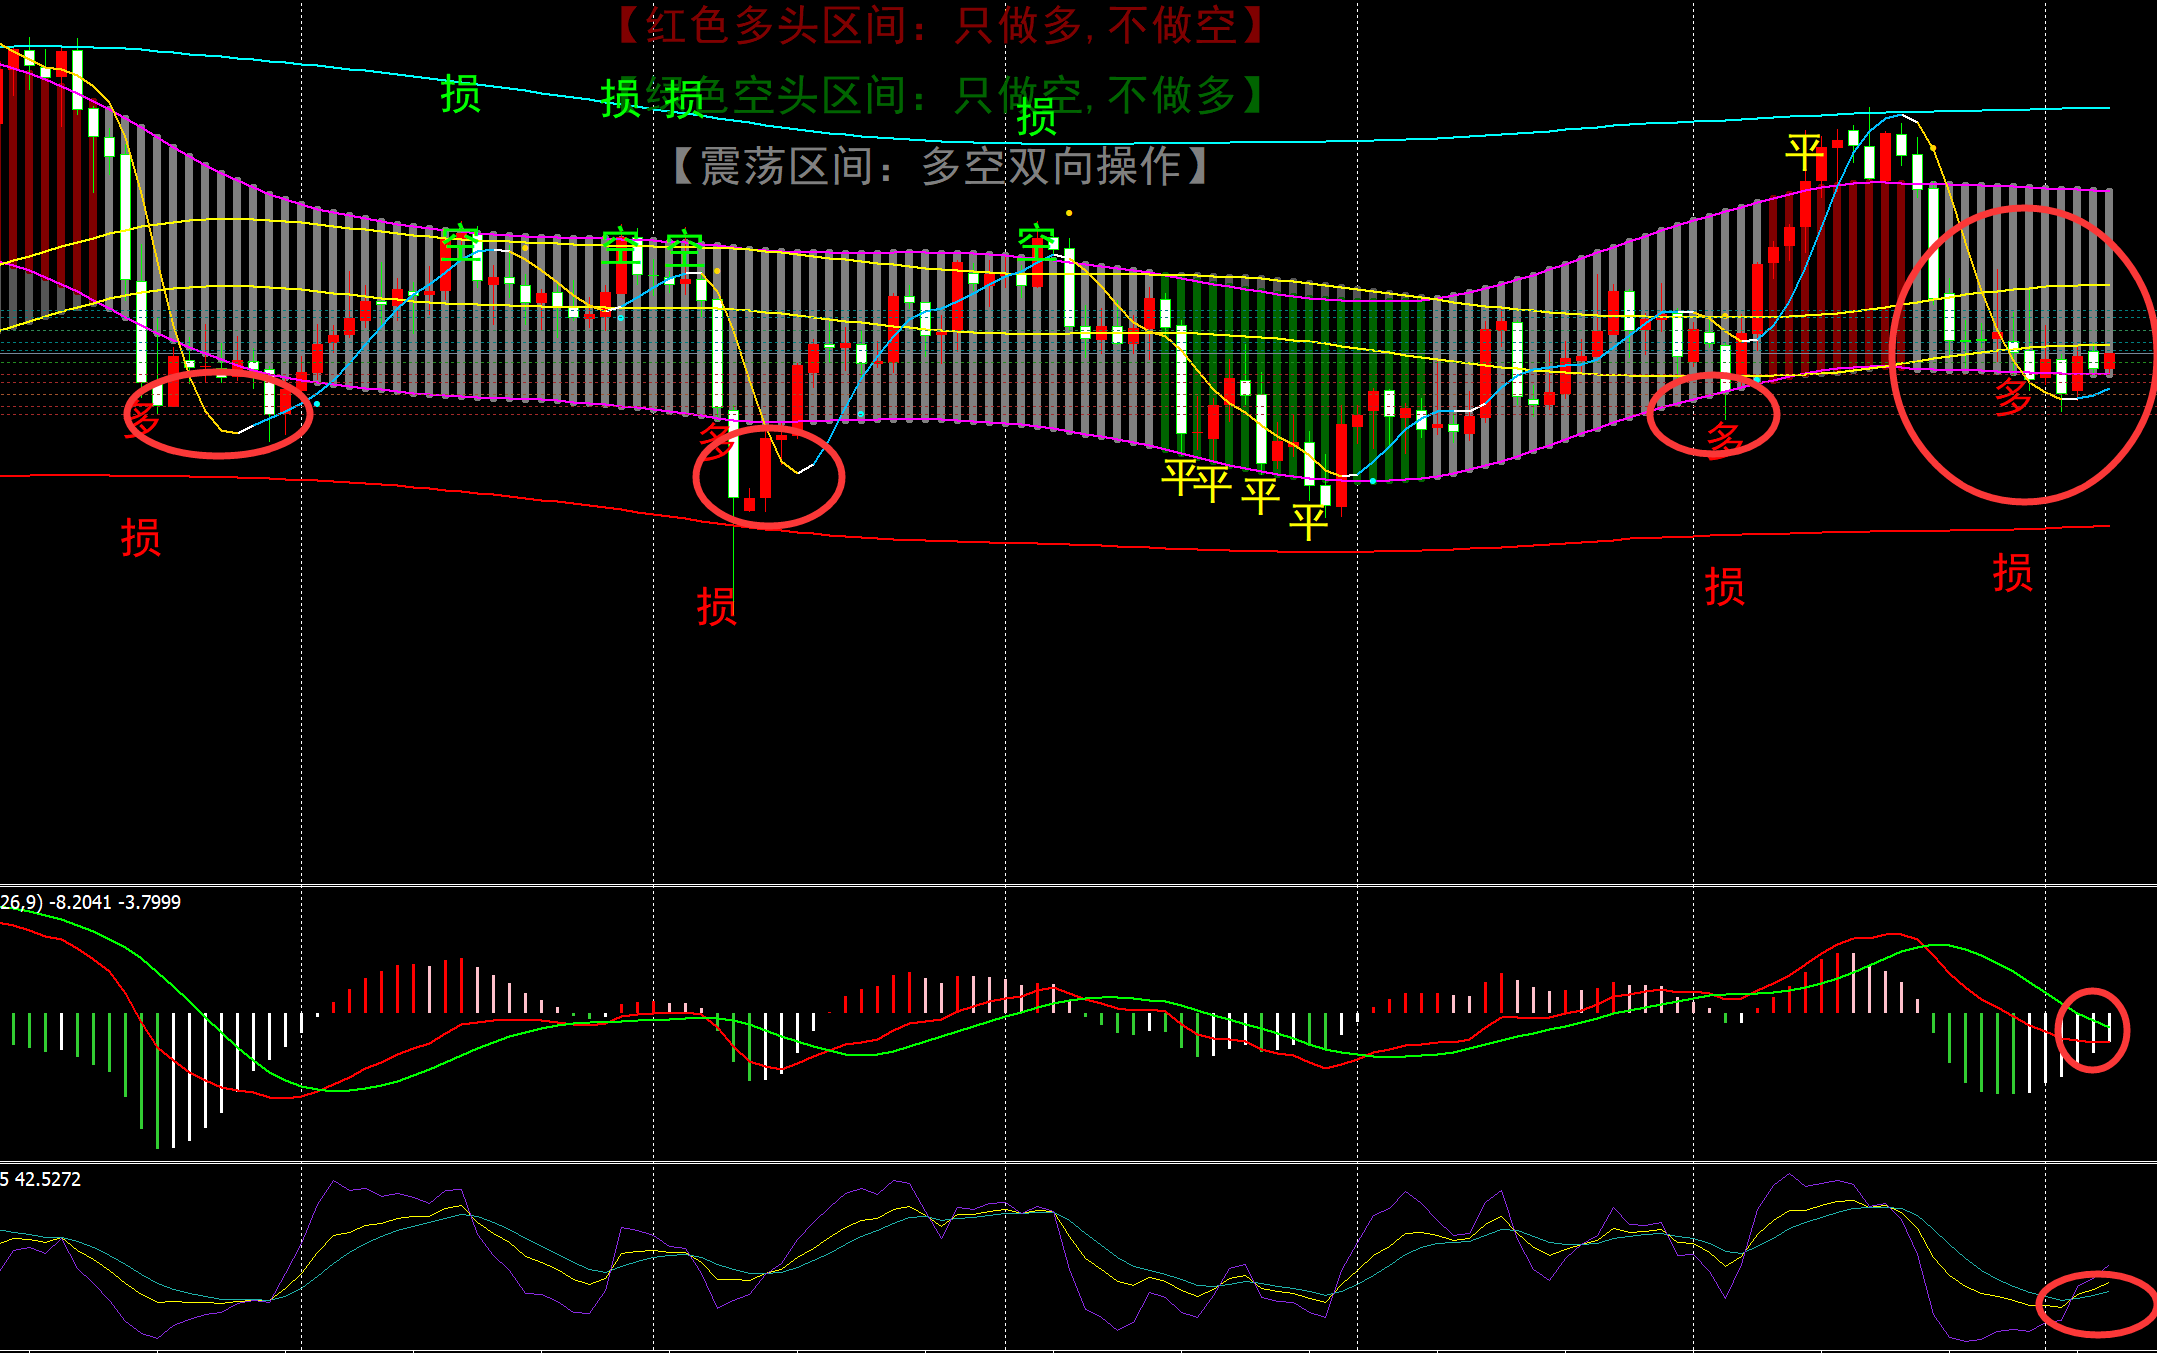
Task: Click the leftmost red 损 marker below price
Action: click(x=141, y=538)
